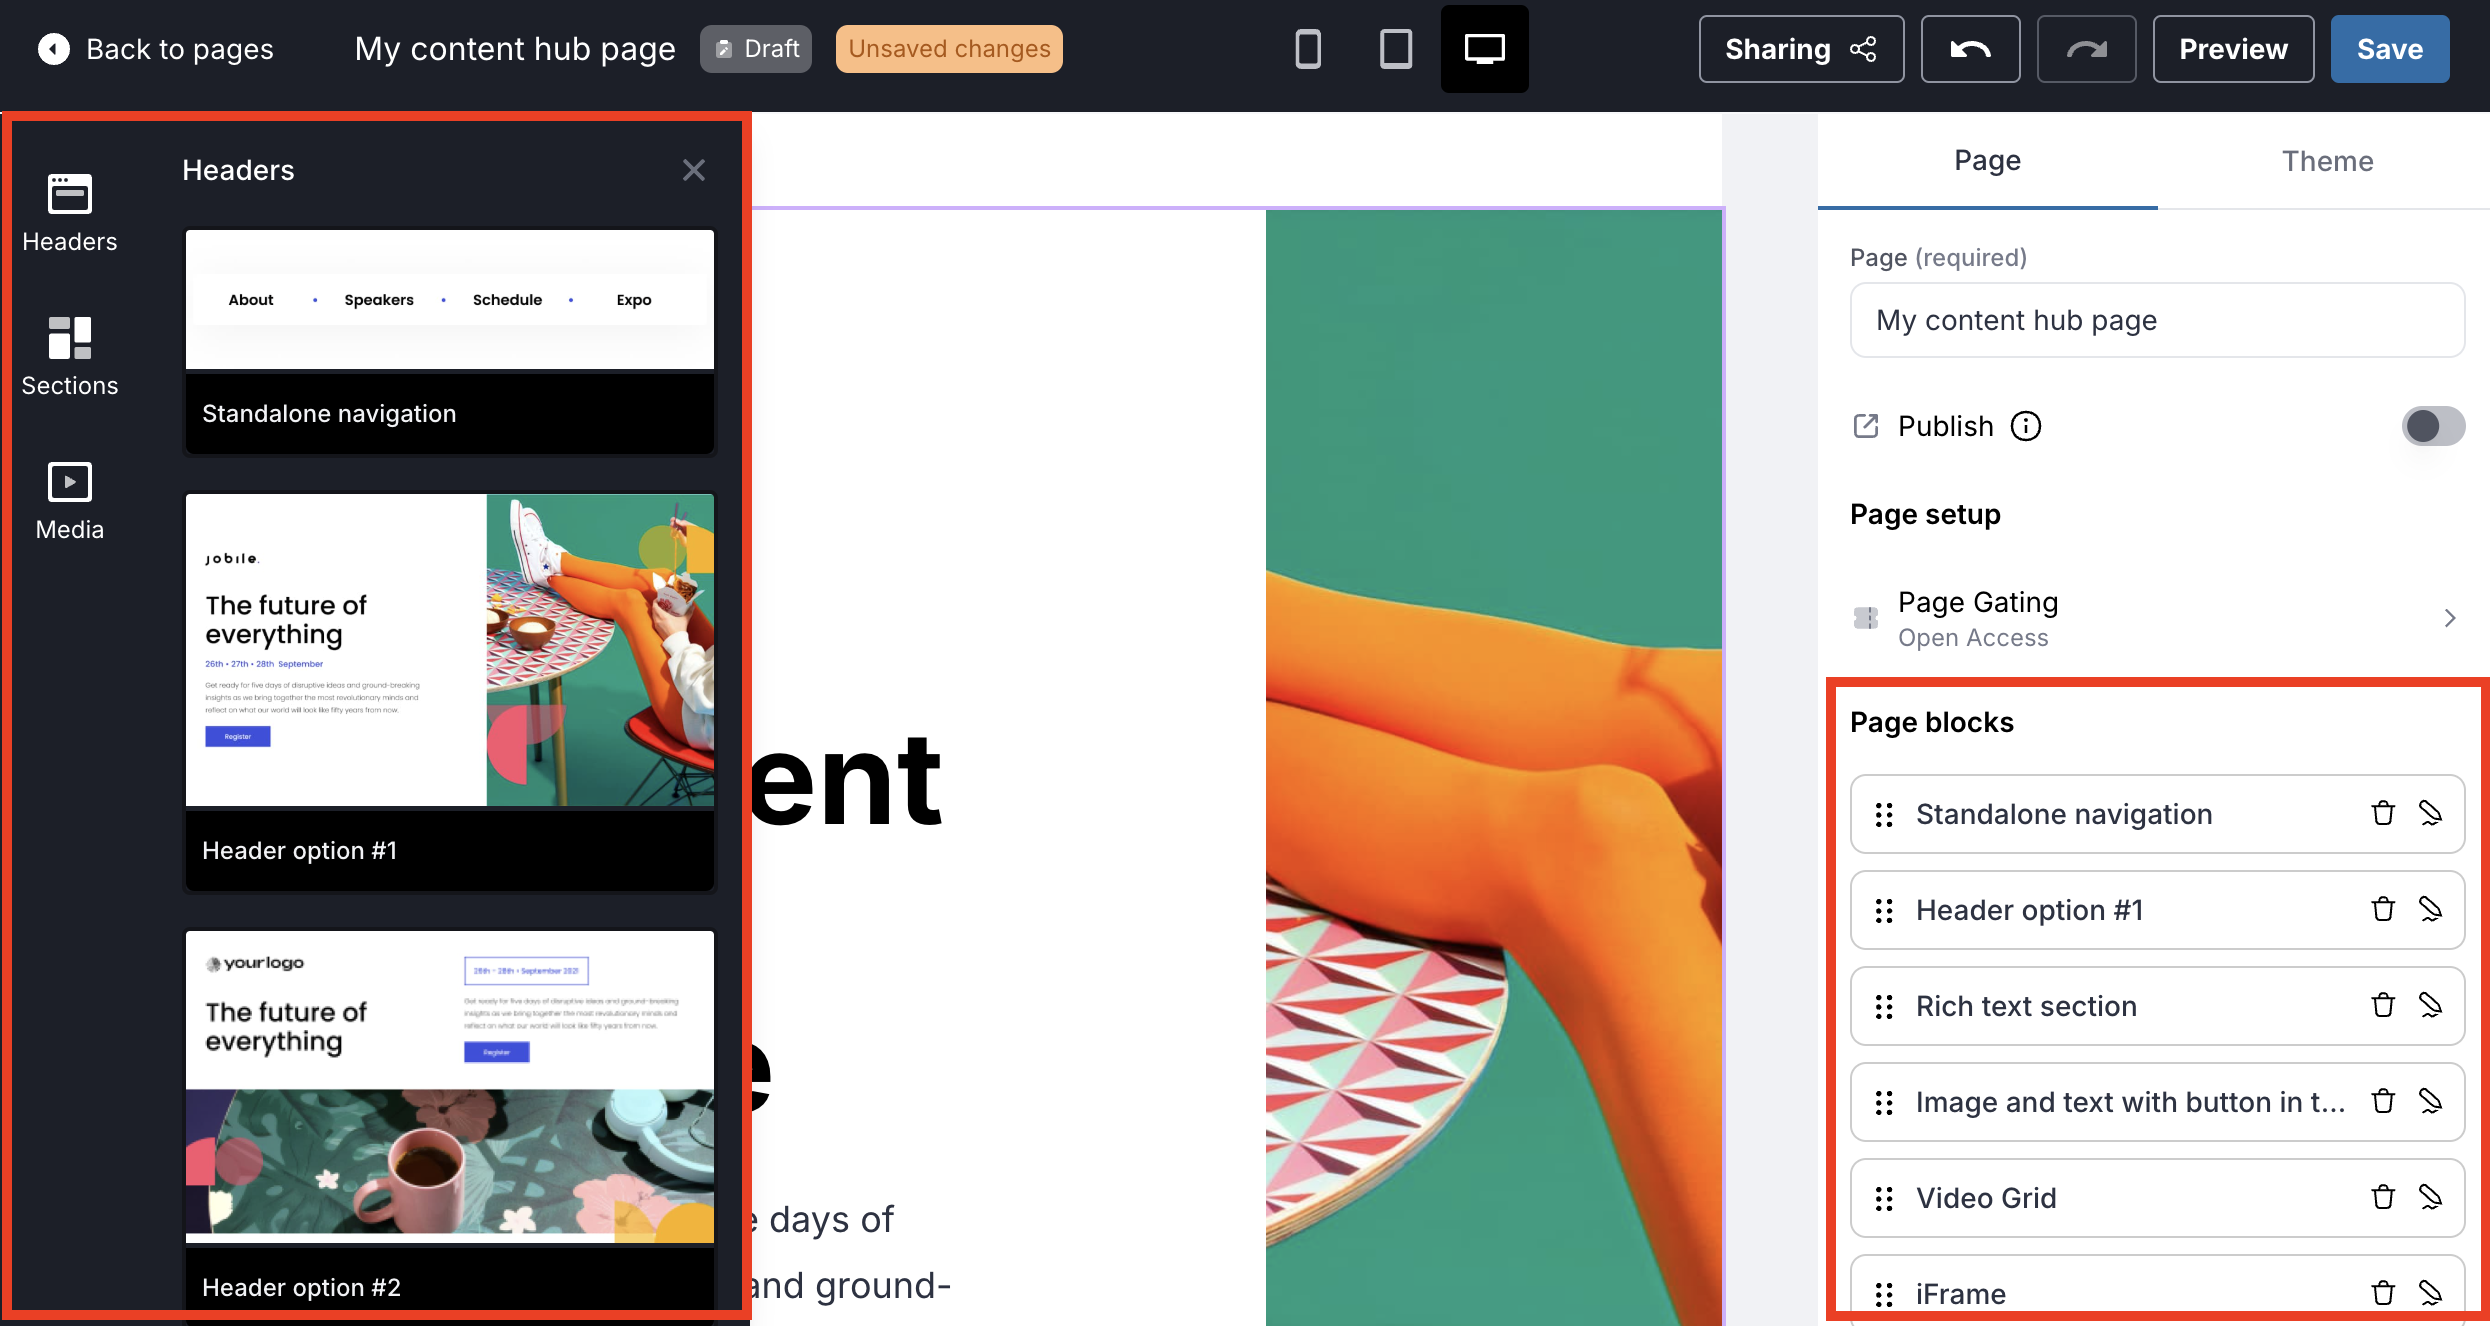Image resolution: width=2490 pixels, height=1326 pixels.
Task: Select the Rich text section page block
Action: pos(2157,1006)
